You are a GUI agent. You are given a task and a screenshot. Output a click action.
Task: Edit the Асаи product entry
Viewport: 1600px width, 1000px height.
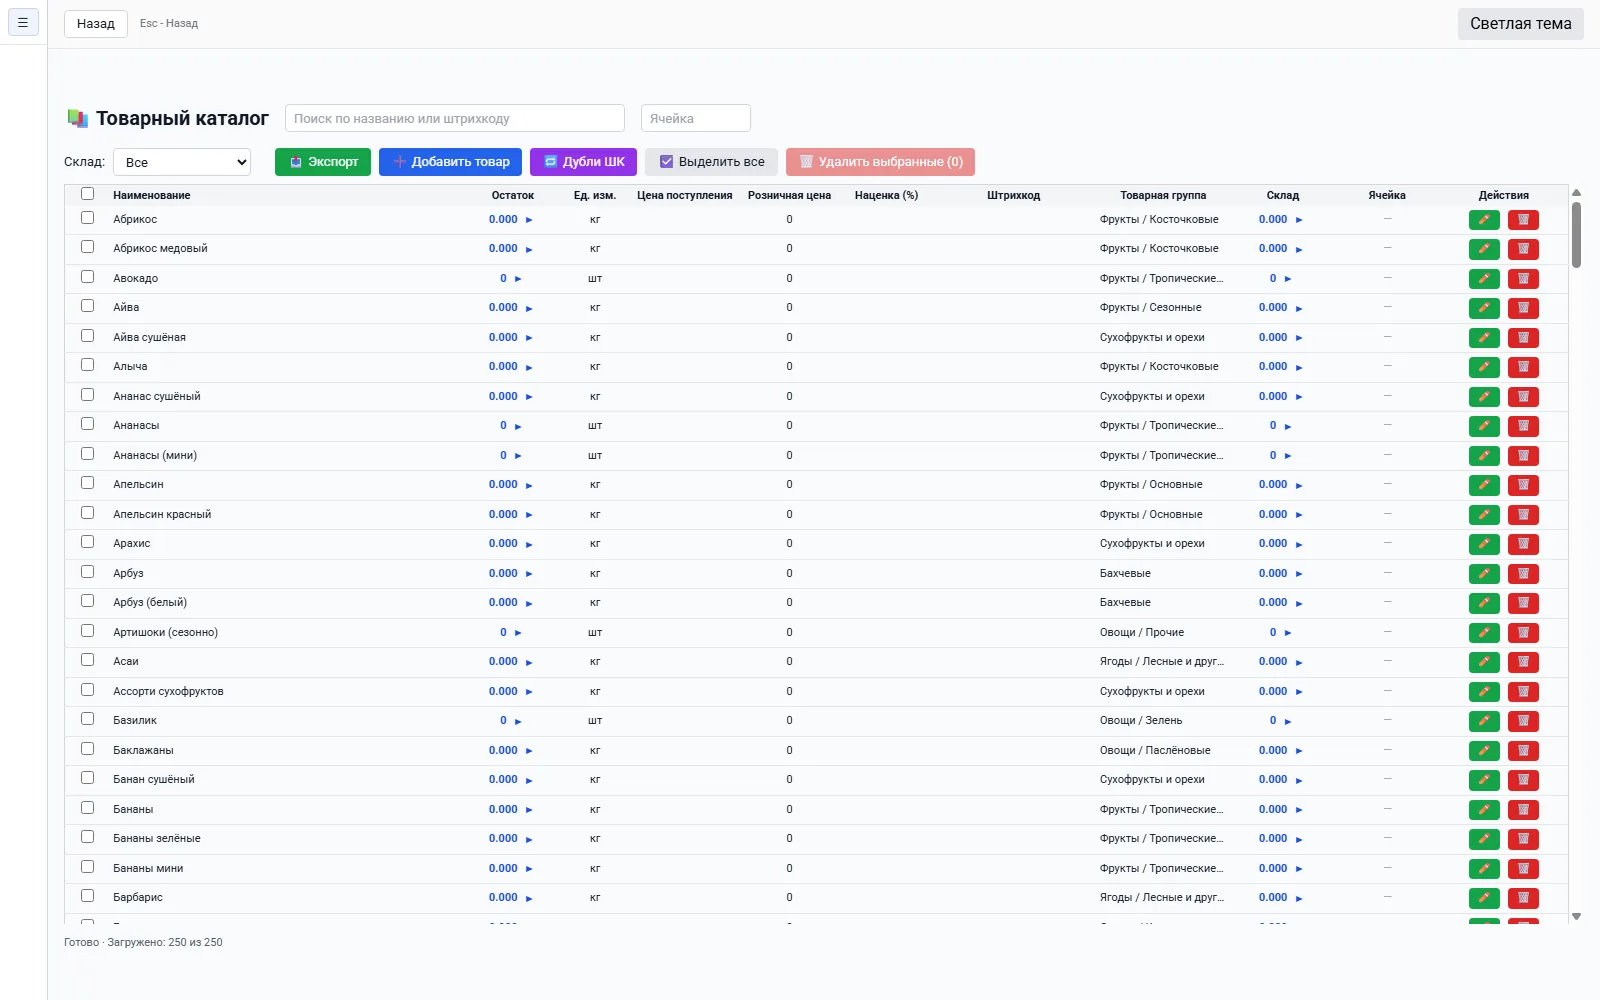point(1484,662)
